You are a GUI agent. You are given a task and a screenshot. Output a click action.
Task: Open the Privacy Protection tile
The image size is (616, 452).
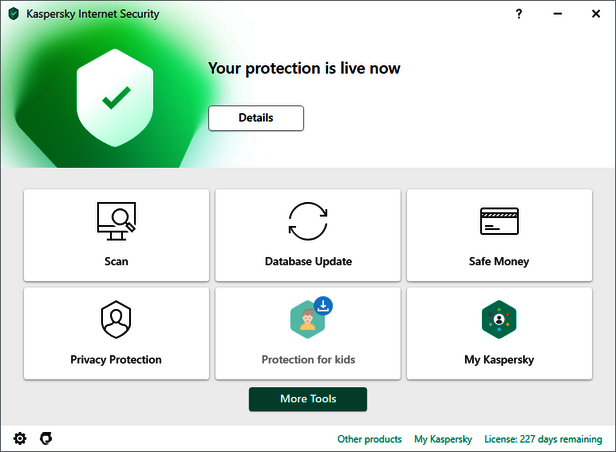point(116,333)
